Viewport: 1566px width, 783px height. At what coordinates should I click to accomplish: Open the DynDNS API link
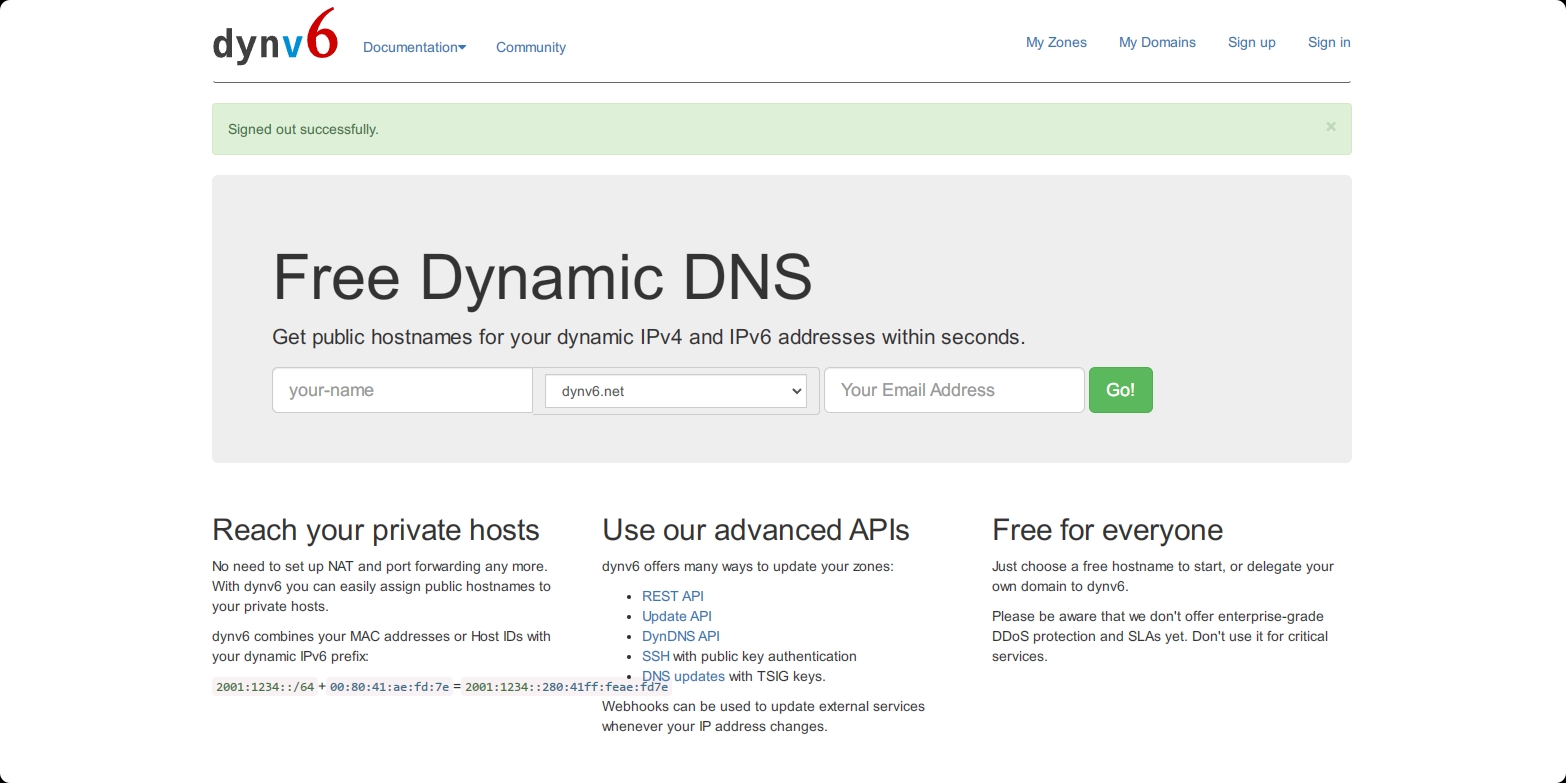681,636
